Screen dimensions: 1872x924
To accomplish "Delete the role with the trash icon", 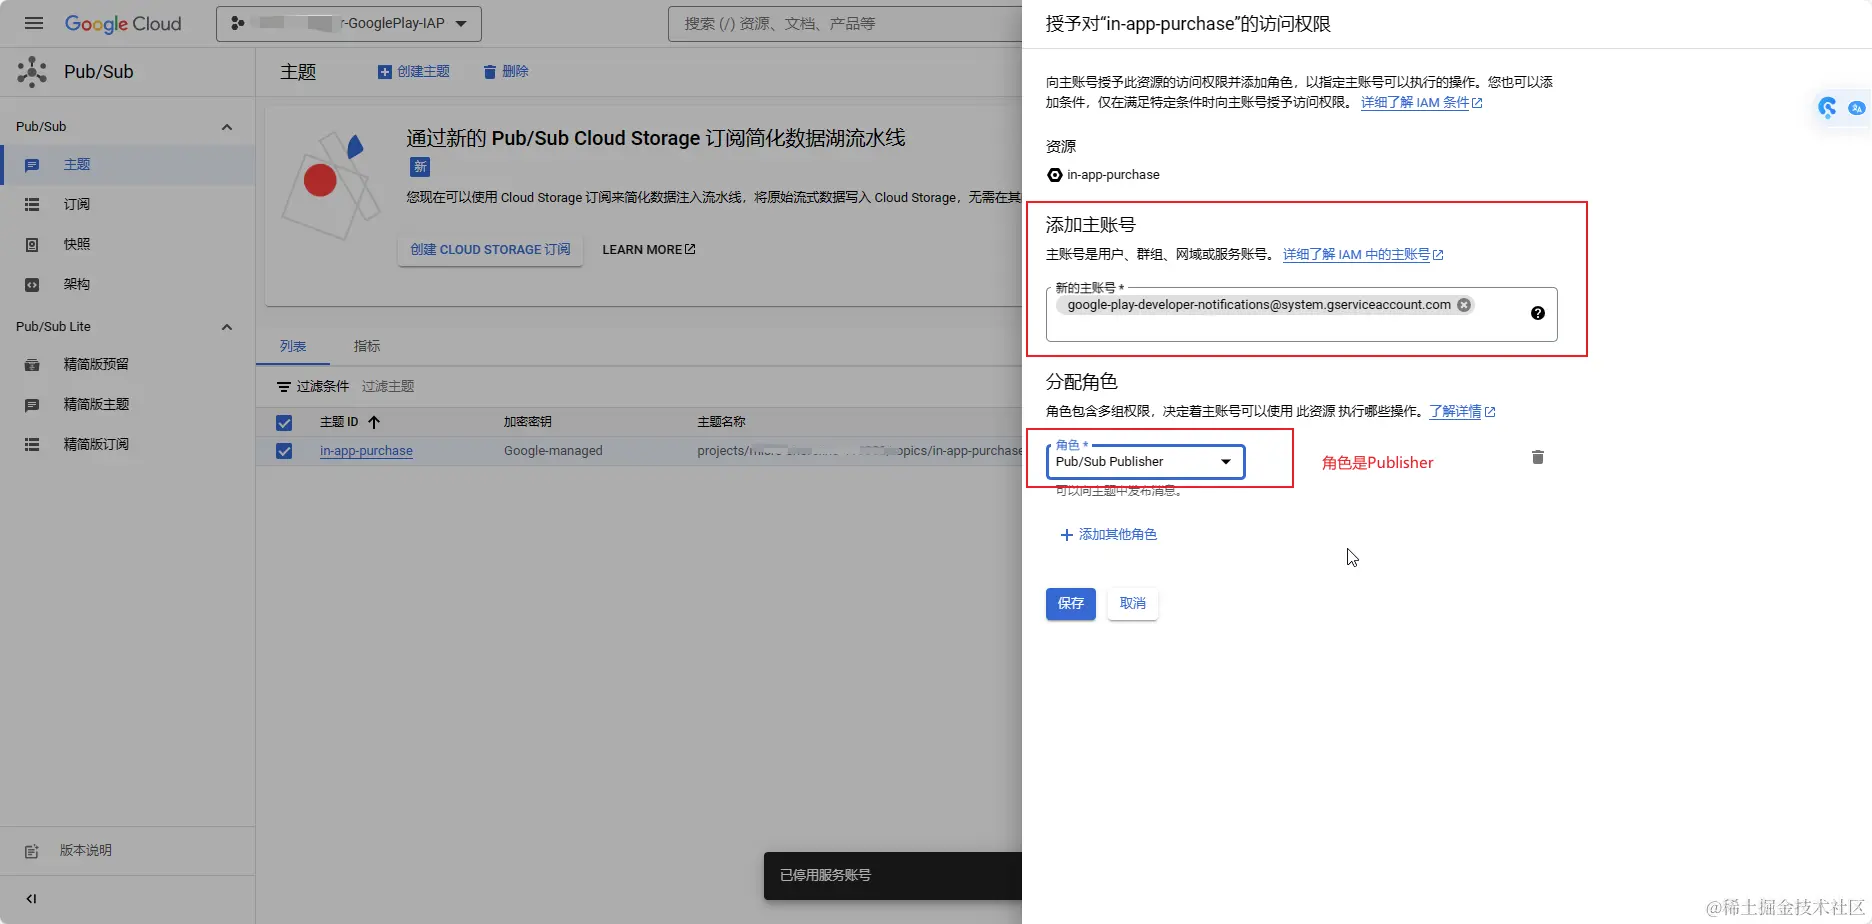I will (1538, 457).
